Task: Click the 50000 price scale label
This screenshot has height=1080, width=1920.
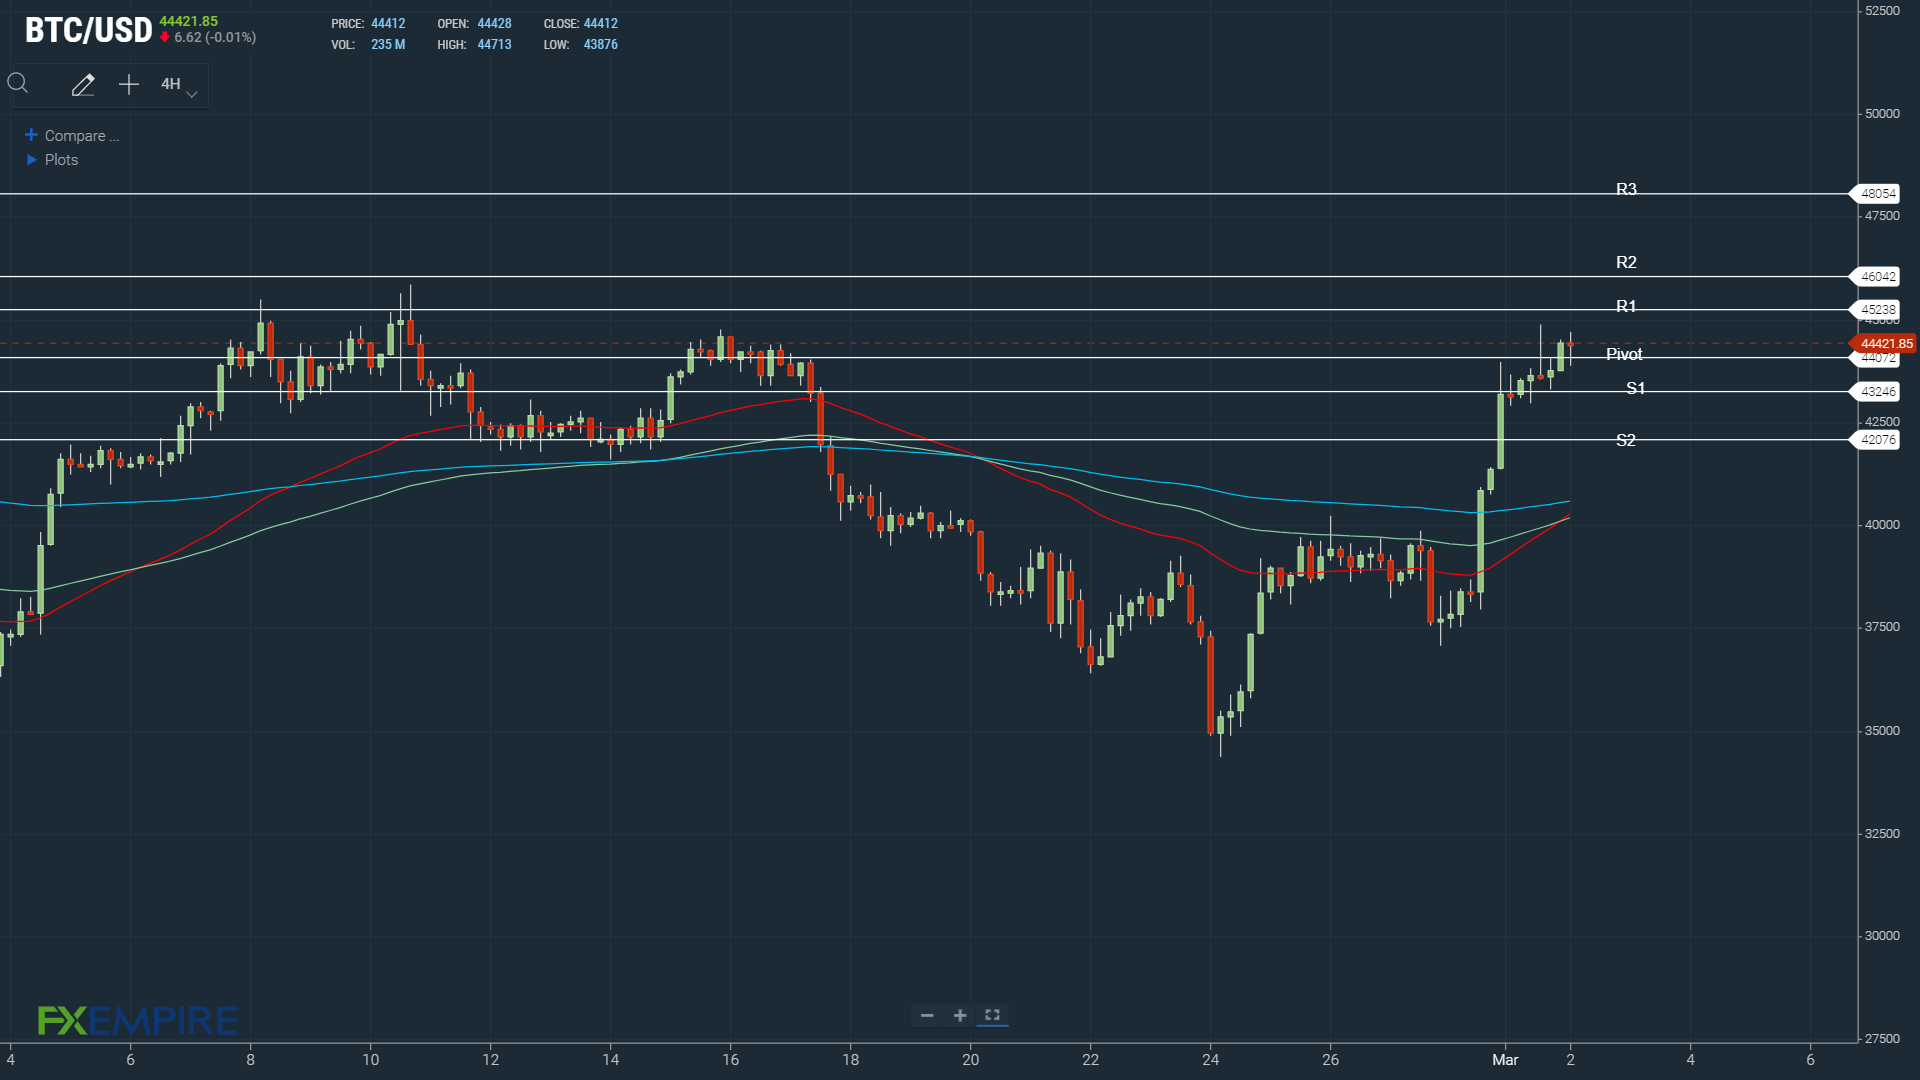Action: (1881, 114)
